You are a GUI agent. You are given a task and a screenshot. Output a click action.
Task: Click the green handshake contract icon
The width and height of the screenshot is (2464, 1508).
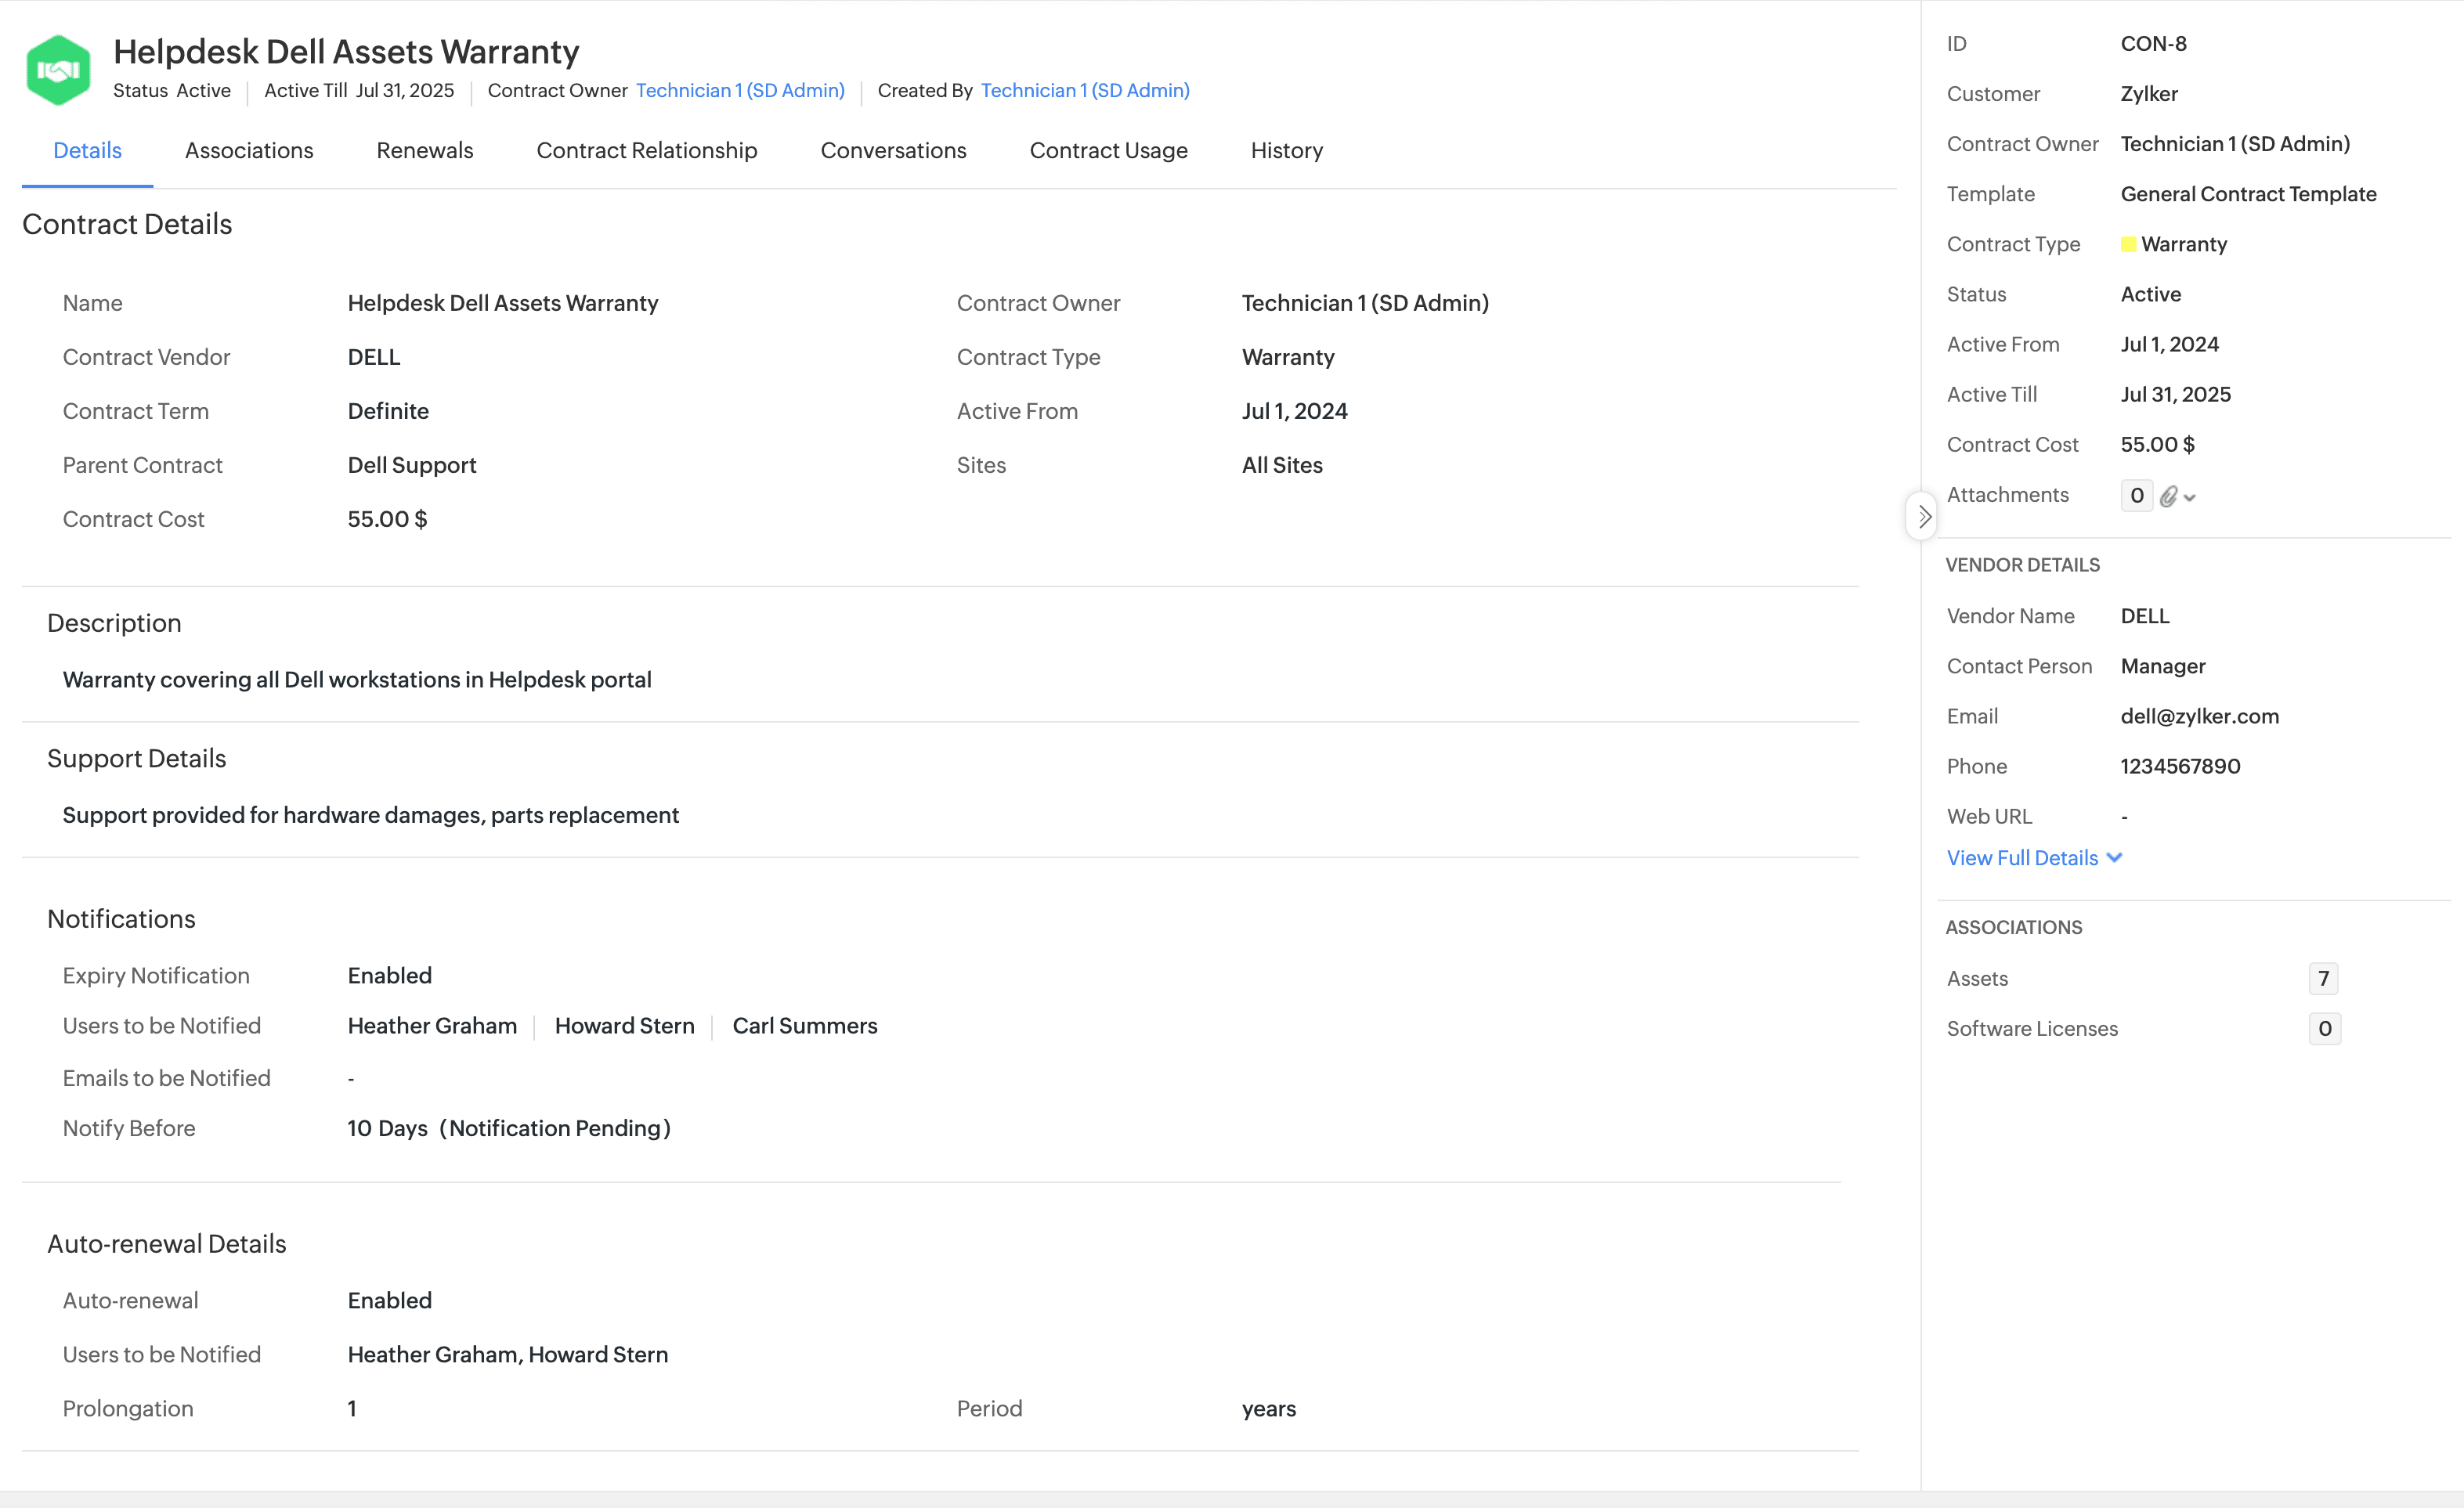[x=58, y=69]
